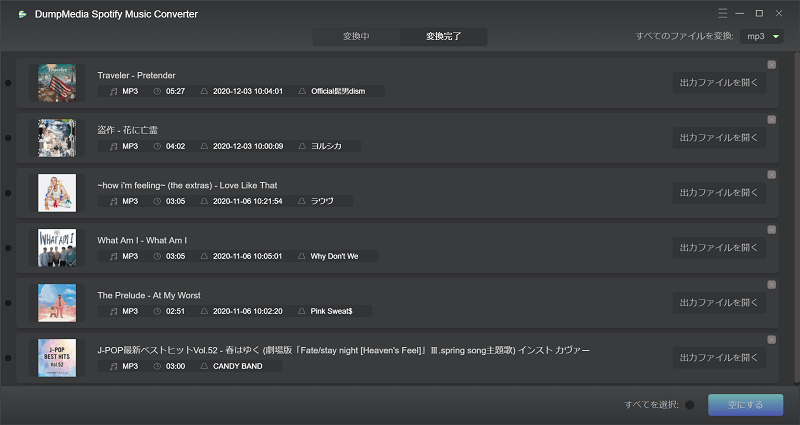Image resolution: width=800 pixels, height=425 pixels.
Task: Click the DumpMedia app logo icon
Action: coord(22,14)
